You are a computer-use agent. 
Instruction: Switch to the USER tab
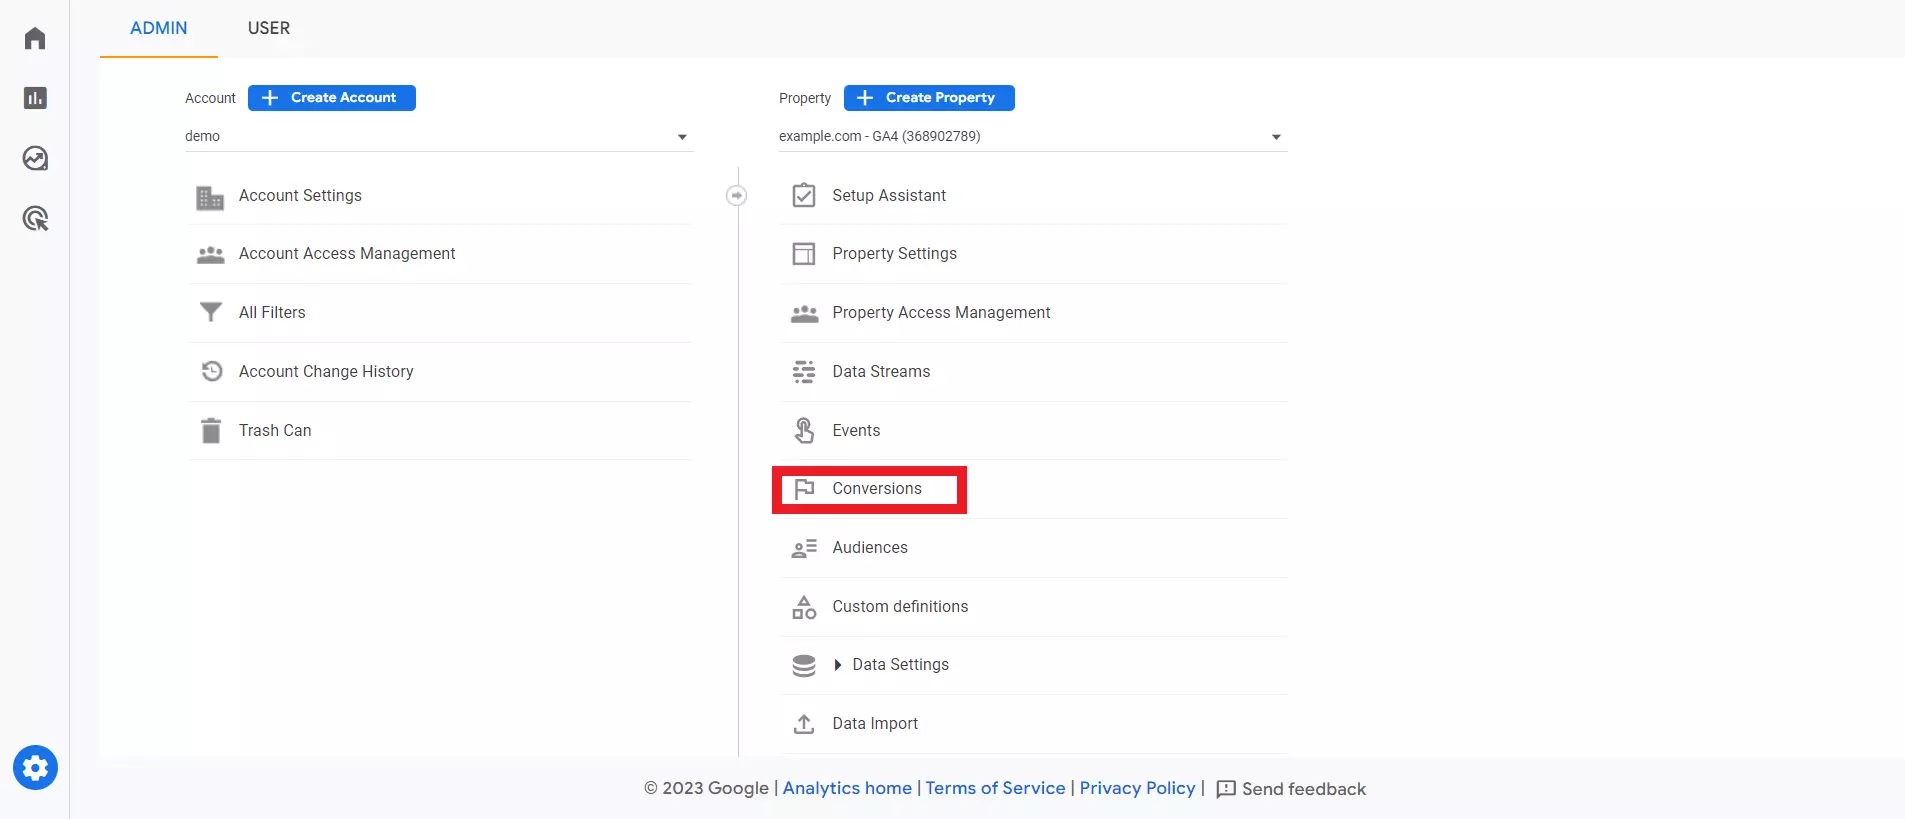click(x=269, y=28)
